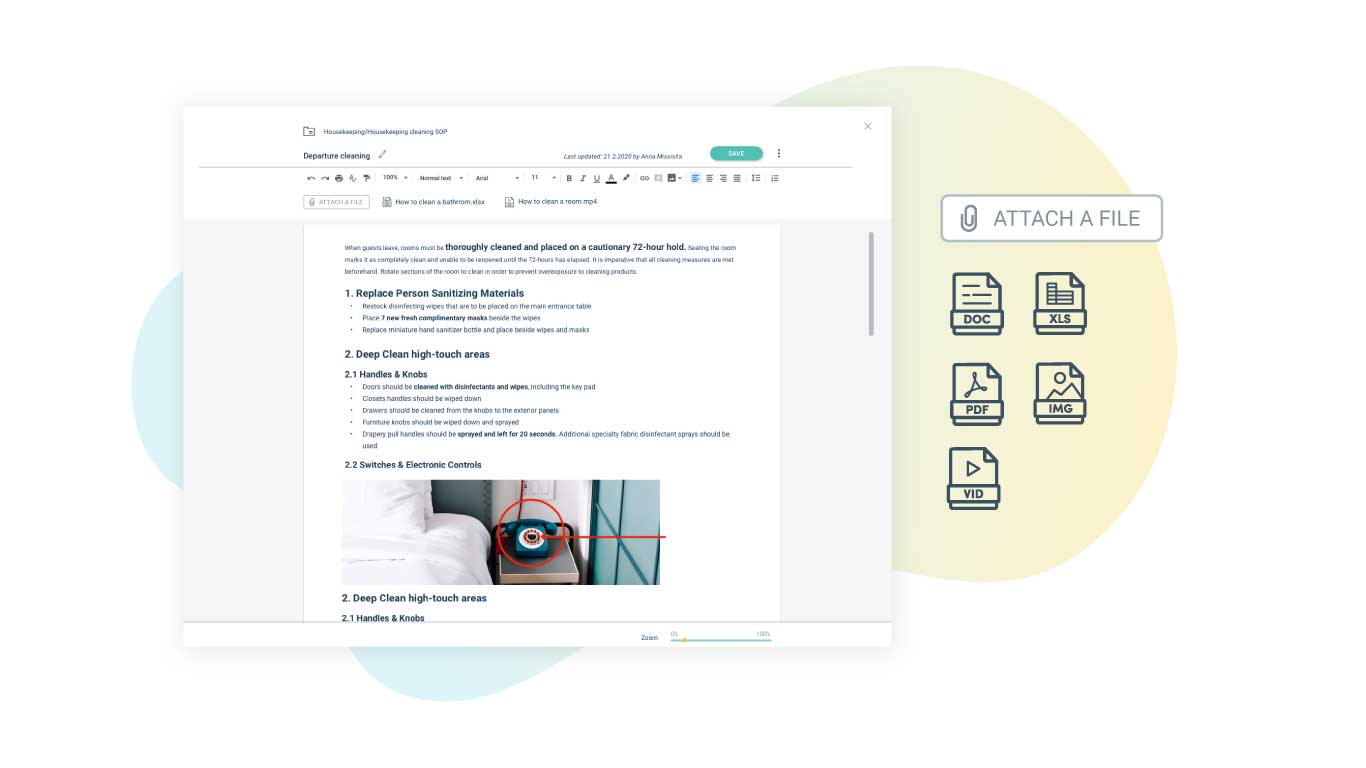Click the undo arrow icon
Image resolution: width=1366 pixels, height=768 pixels.
(x=311, y=178)
